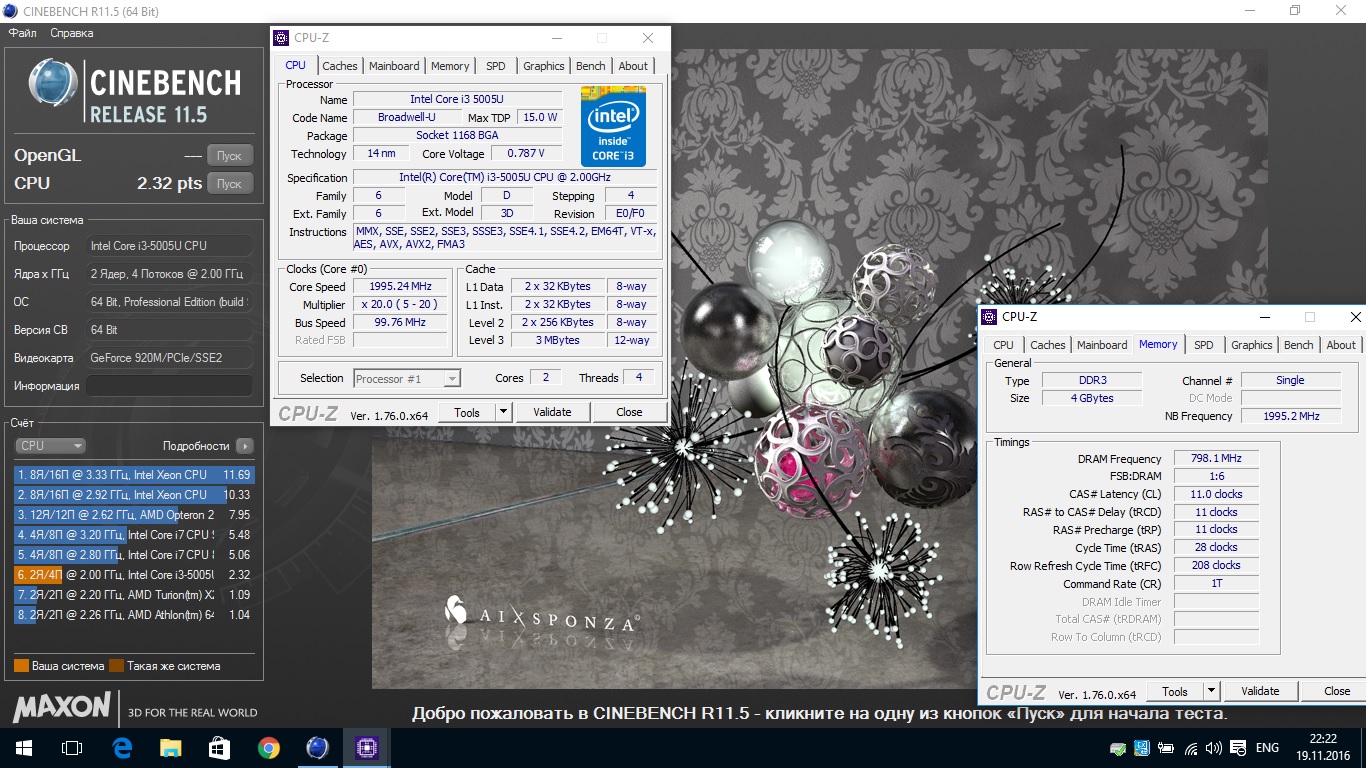Click the Core Speed value 1995.24 MHz
Screen dimensions: 1366x768
[x=400, y=287]
